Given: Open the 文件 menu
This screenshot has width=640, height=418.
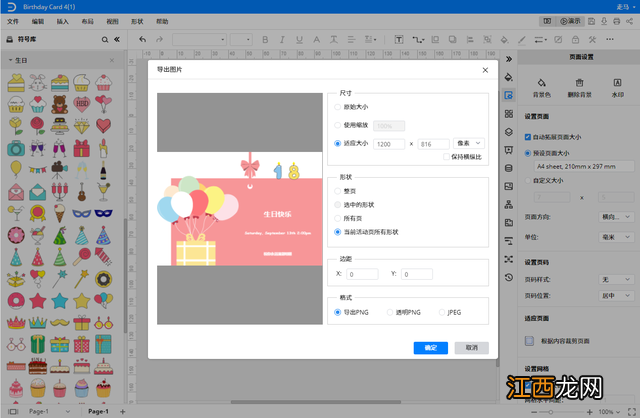Looking at the screenshot, I should coord(13,21).
